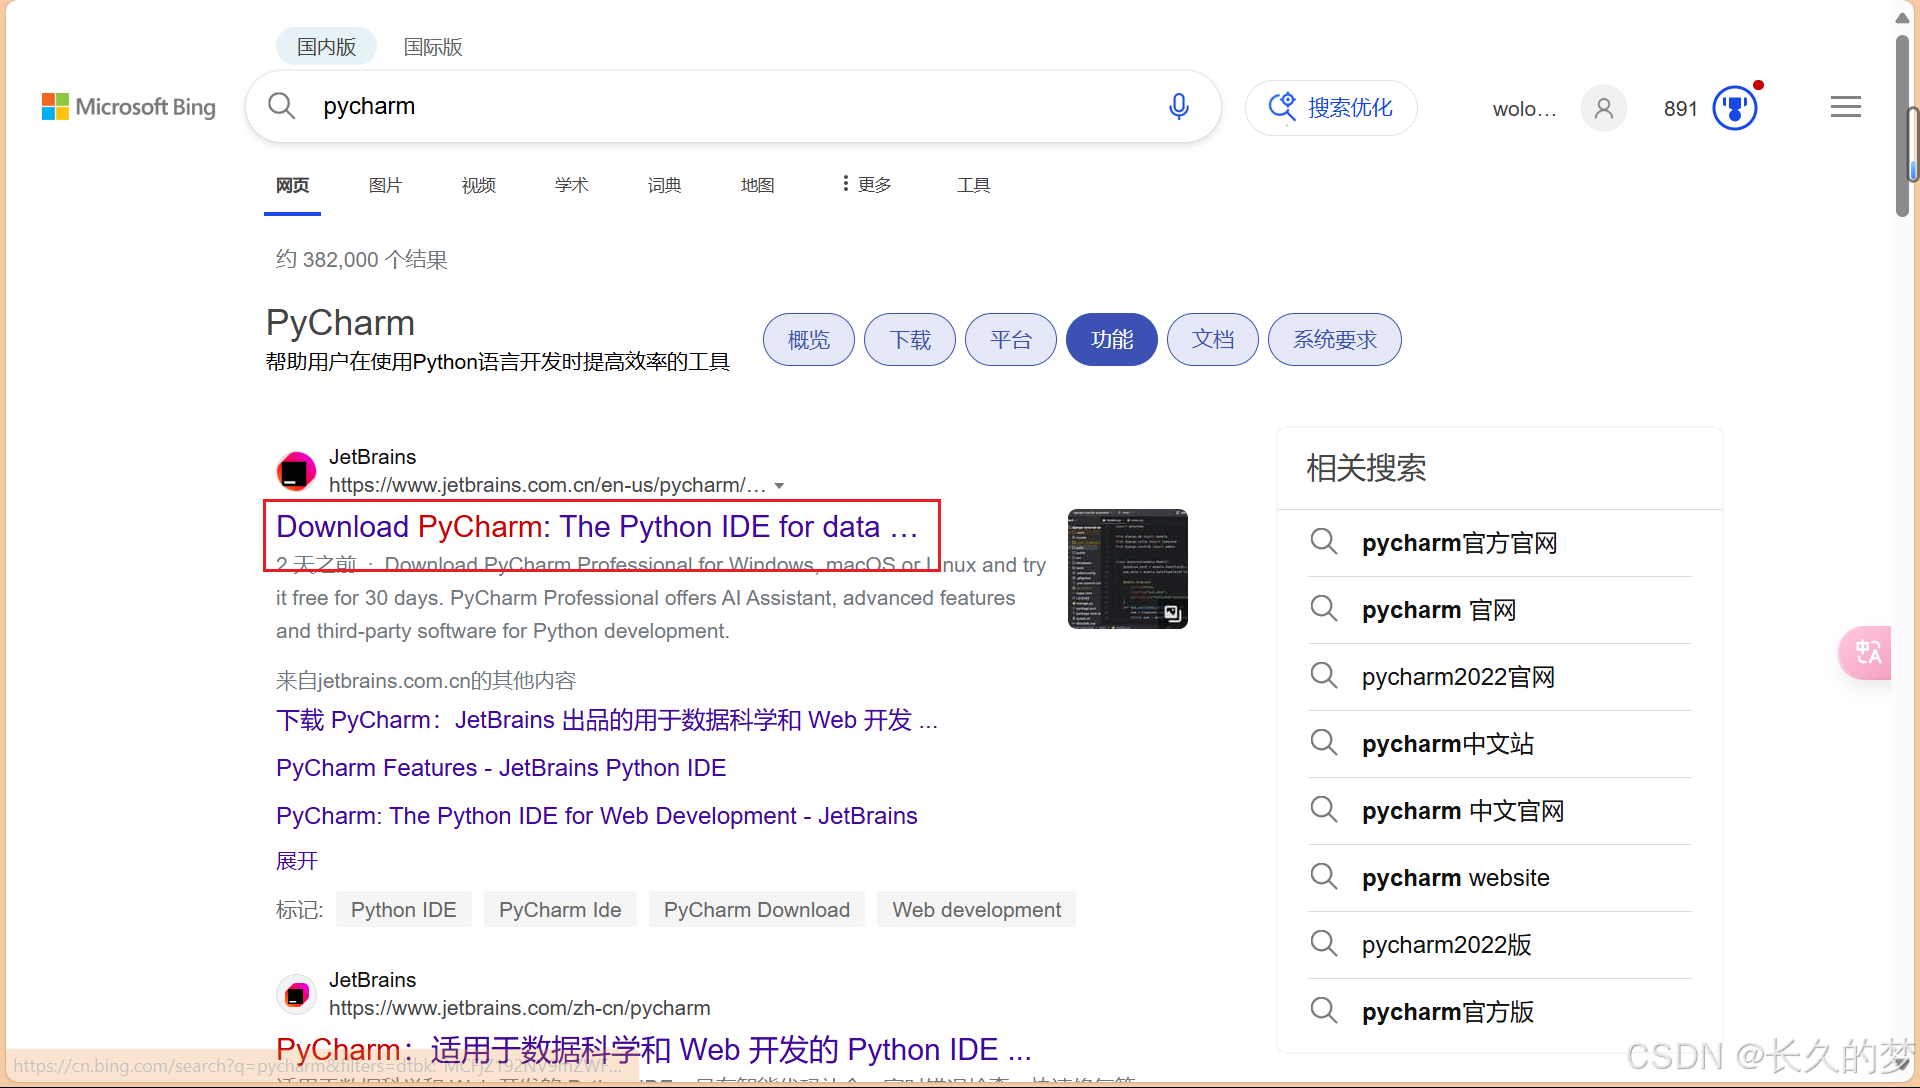Image resolution: width=1920 pixels, height=1088 pixels.
Task: Click the 搜索优化 button
Action: coord(1331,108)
